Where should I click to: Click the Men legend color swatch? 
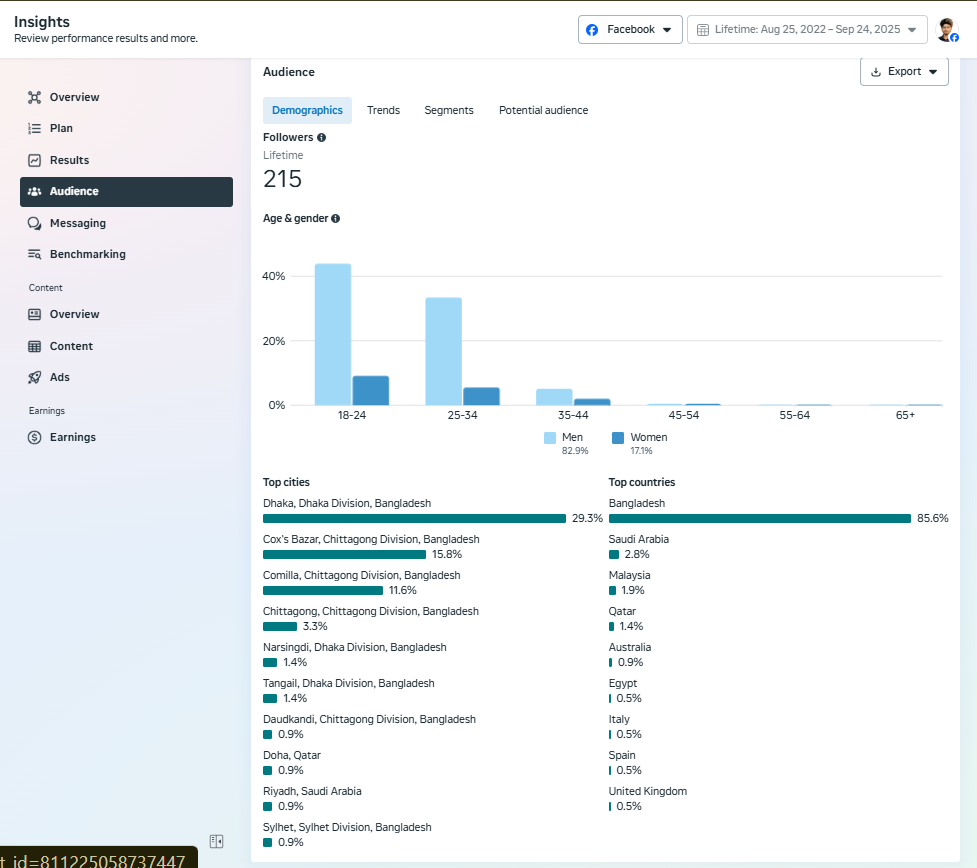[x=550, y=438]
